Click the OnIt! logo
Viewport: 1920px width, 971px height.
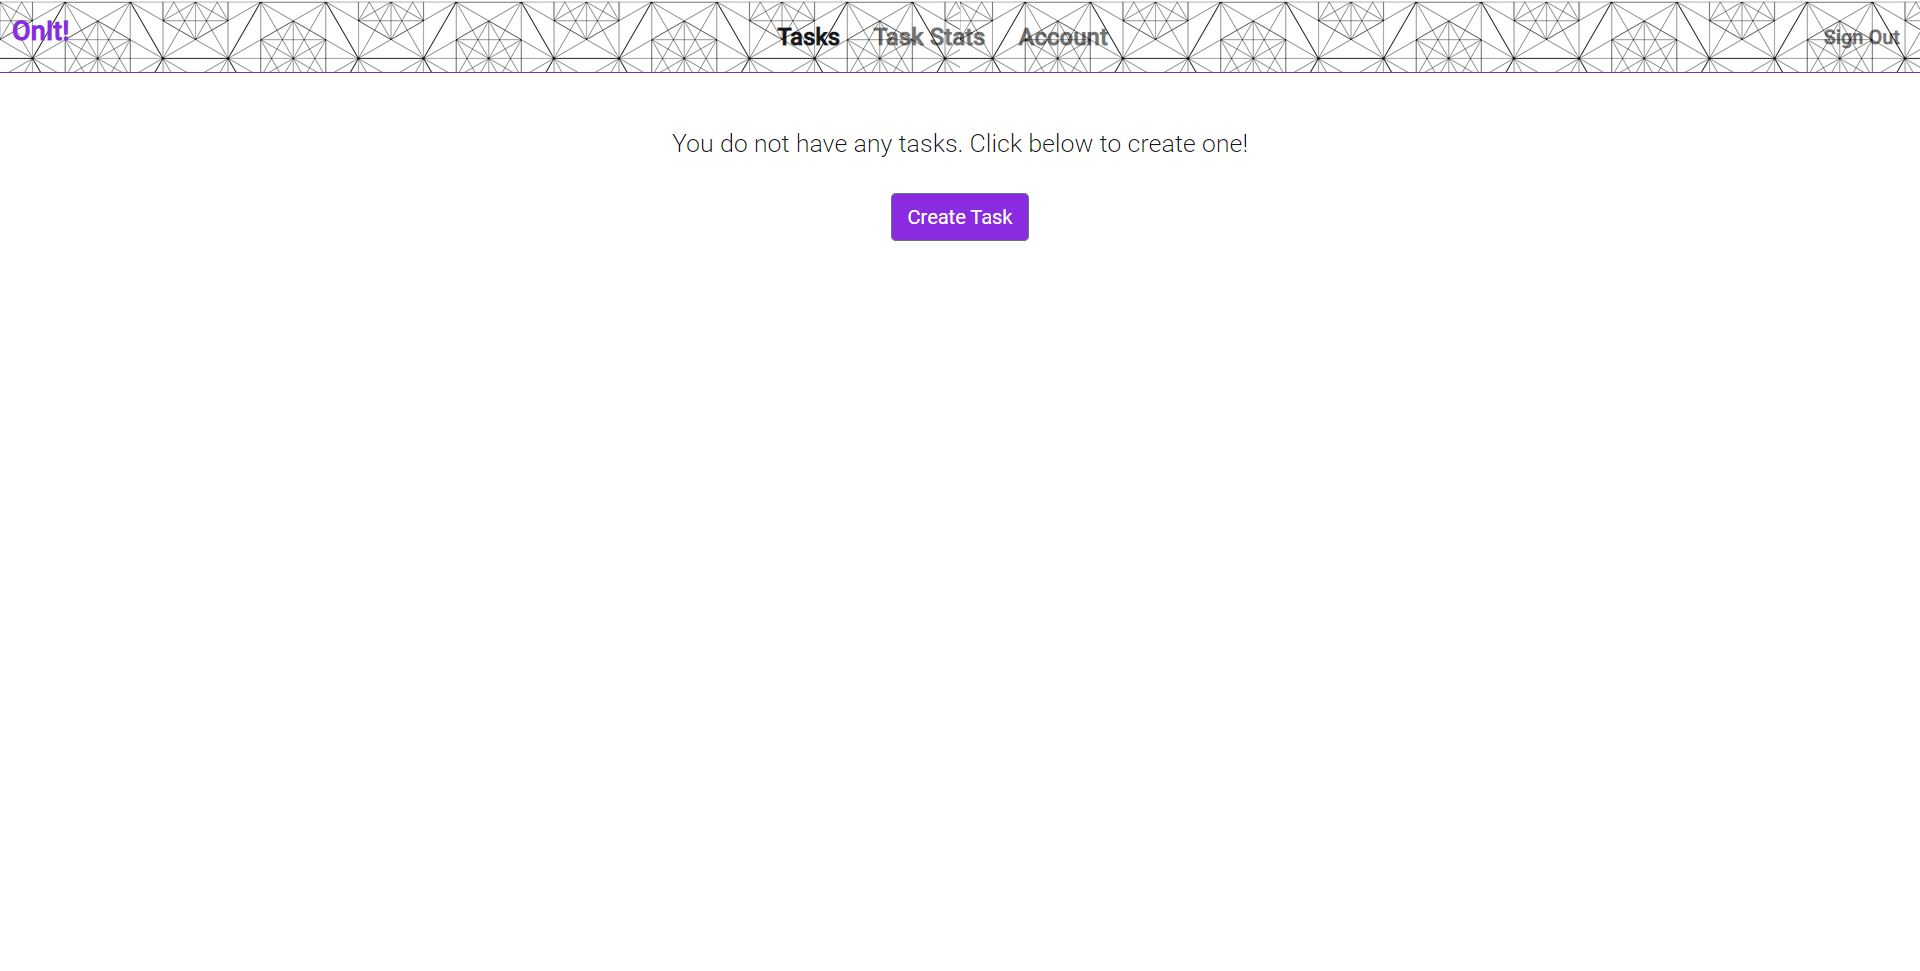[40, 31]
